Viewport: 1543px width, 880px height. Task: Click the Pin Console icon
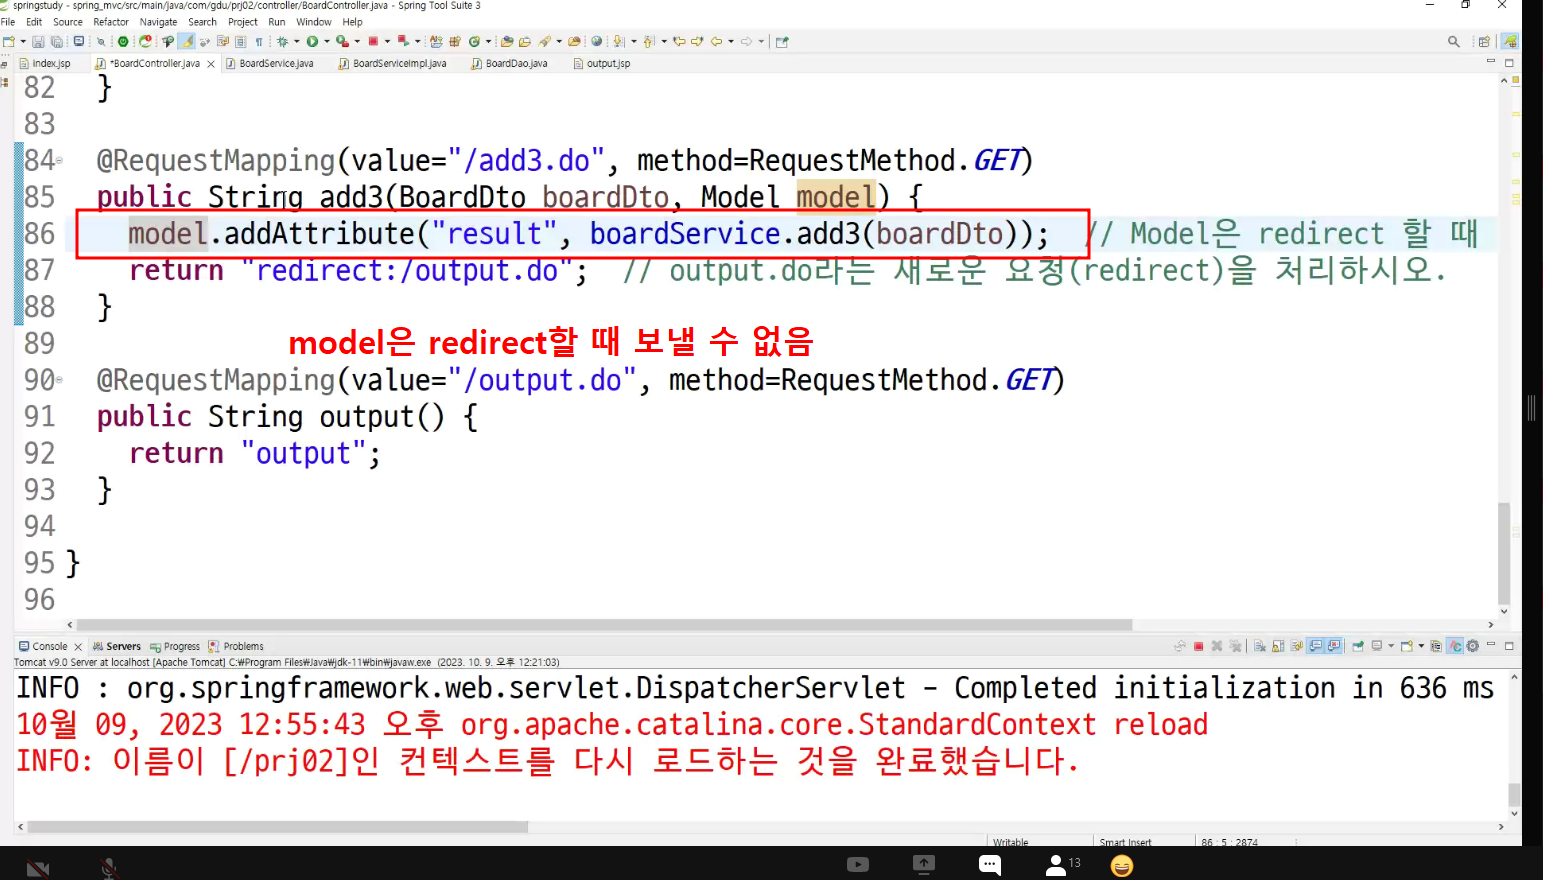point(1358,646)
